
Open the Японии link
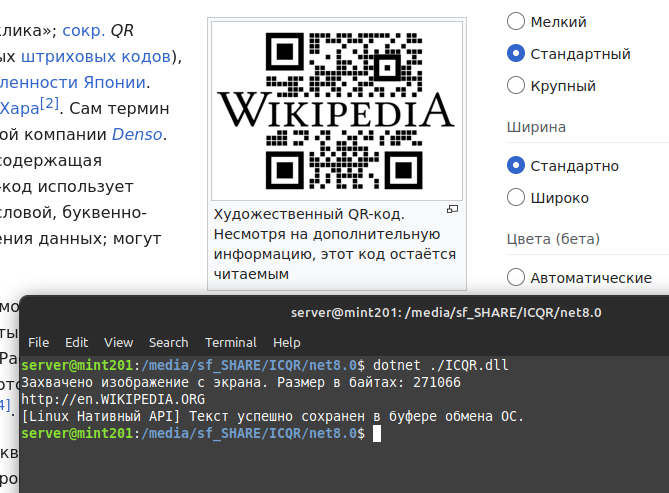tap(114, 82)
